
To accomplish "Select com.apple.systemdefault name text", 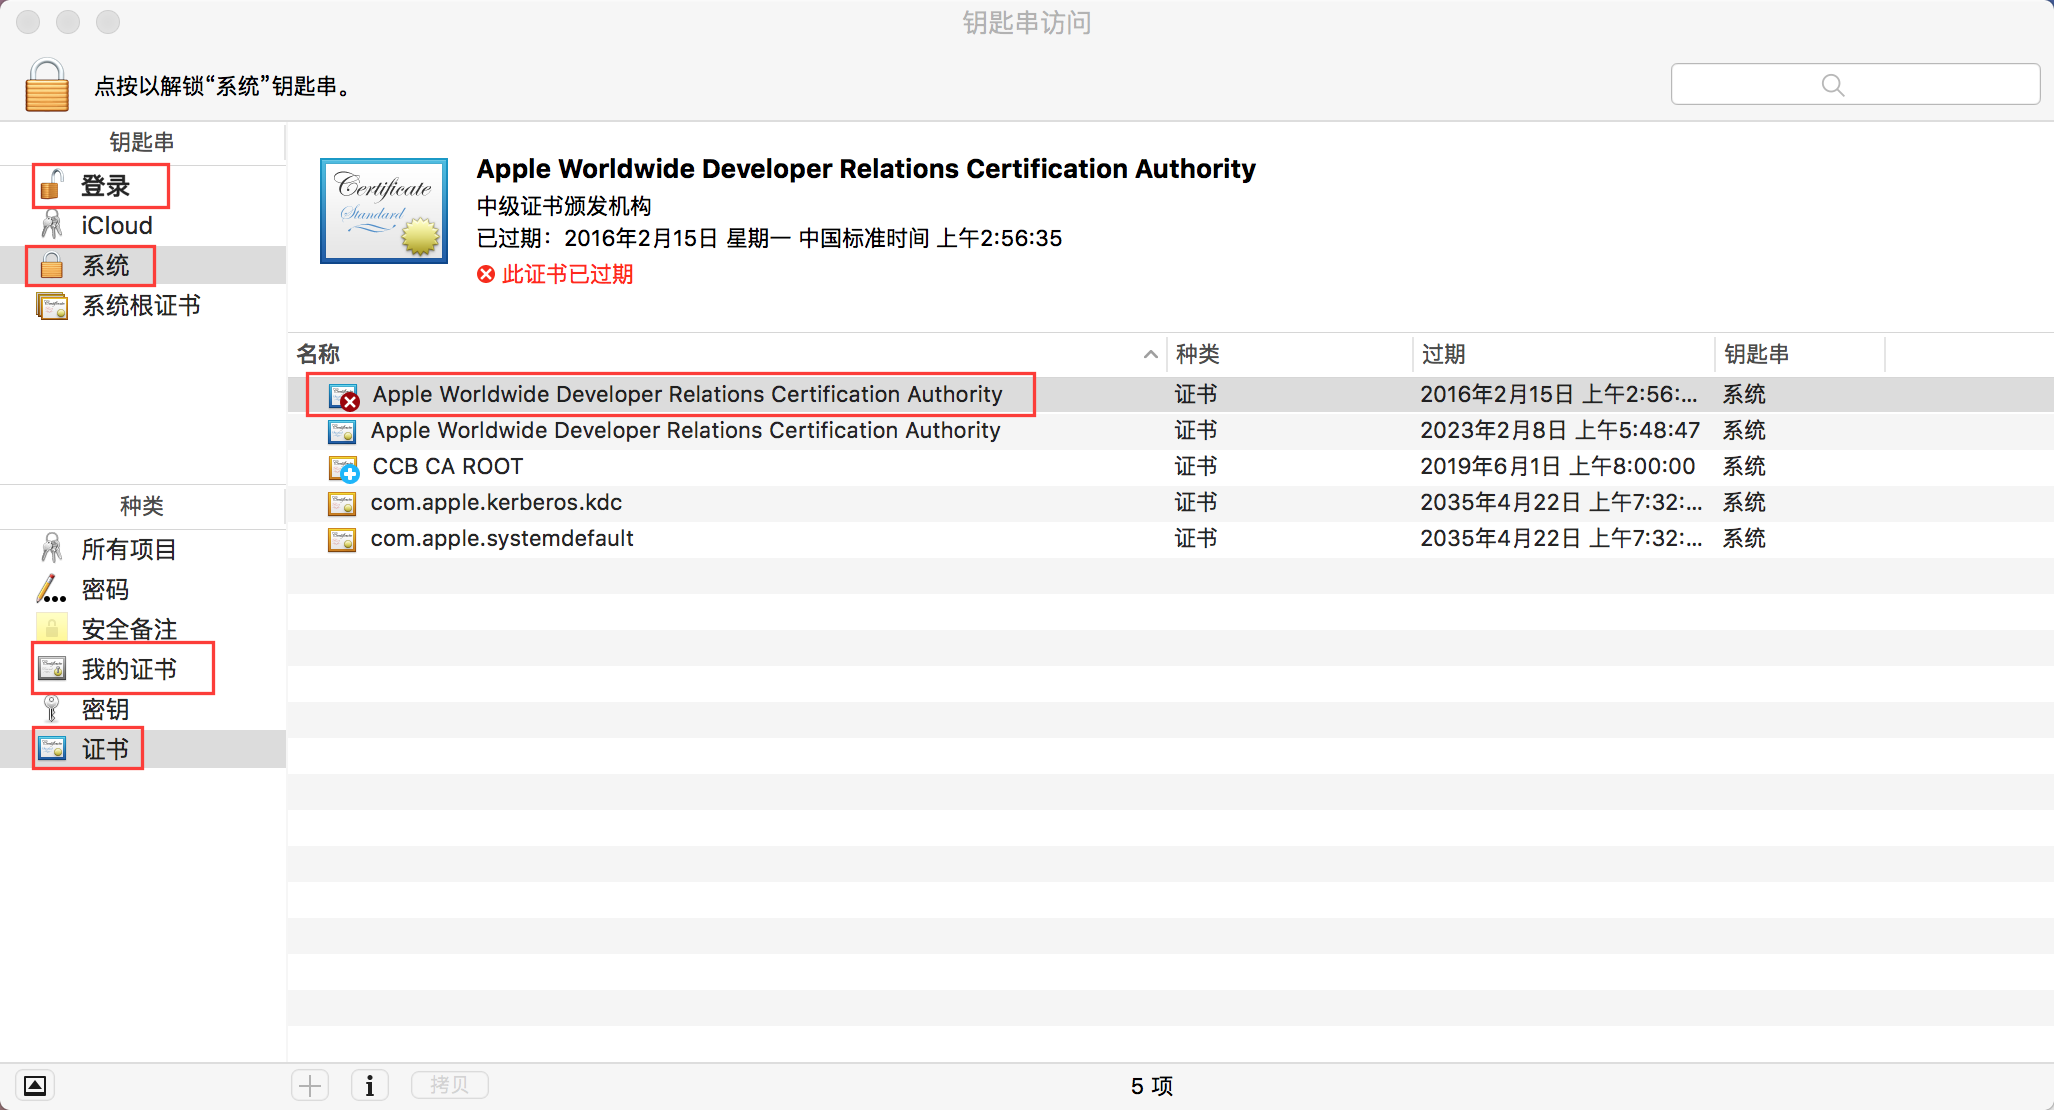I will [x=502, y=539].
